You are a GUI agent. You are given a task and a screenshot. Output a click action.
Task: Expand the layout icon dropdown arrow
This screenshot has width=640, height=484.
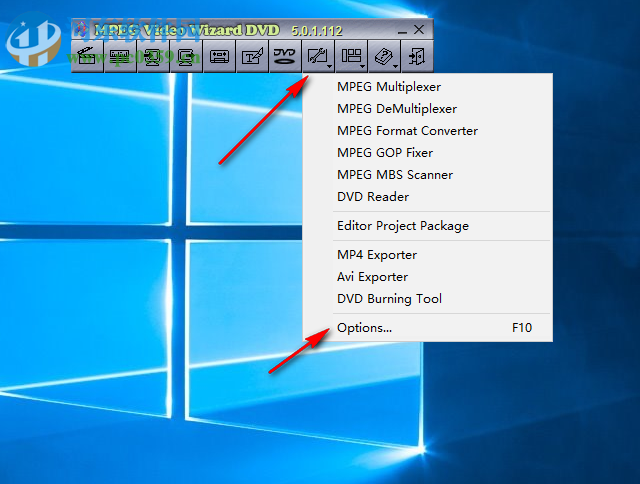coord(362,66)
